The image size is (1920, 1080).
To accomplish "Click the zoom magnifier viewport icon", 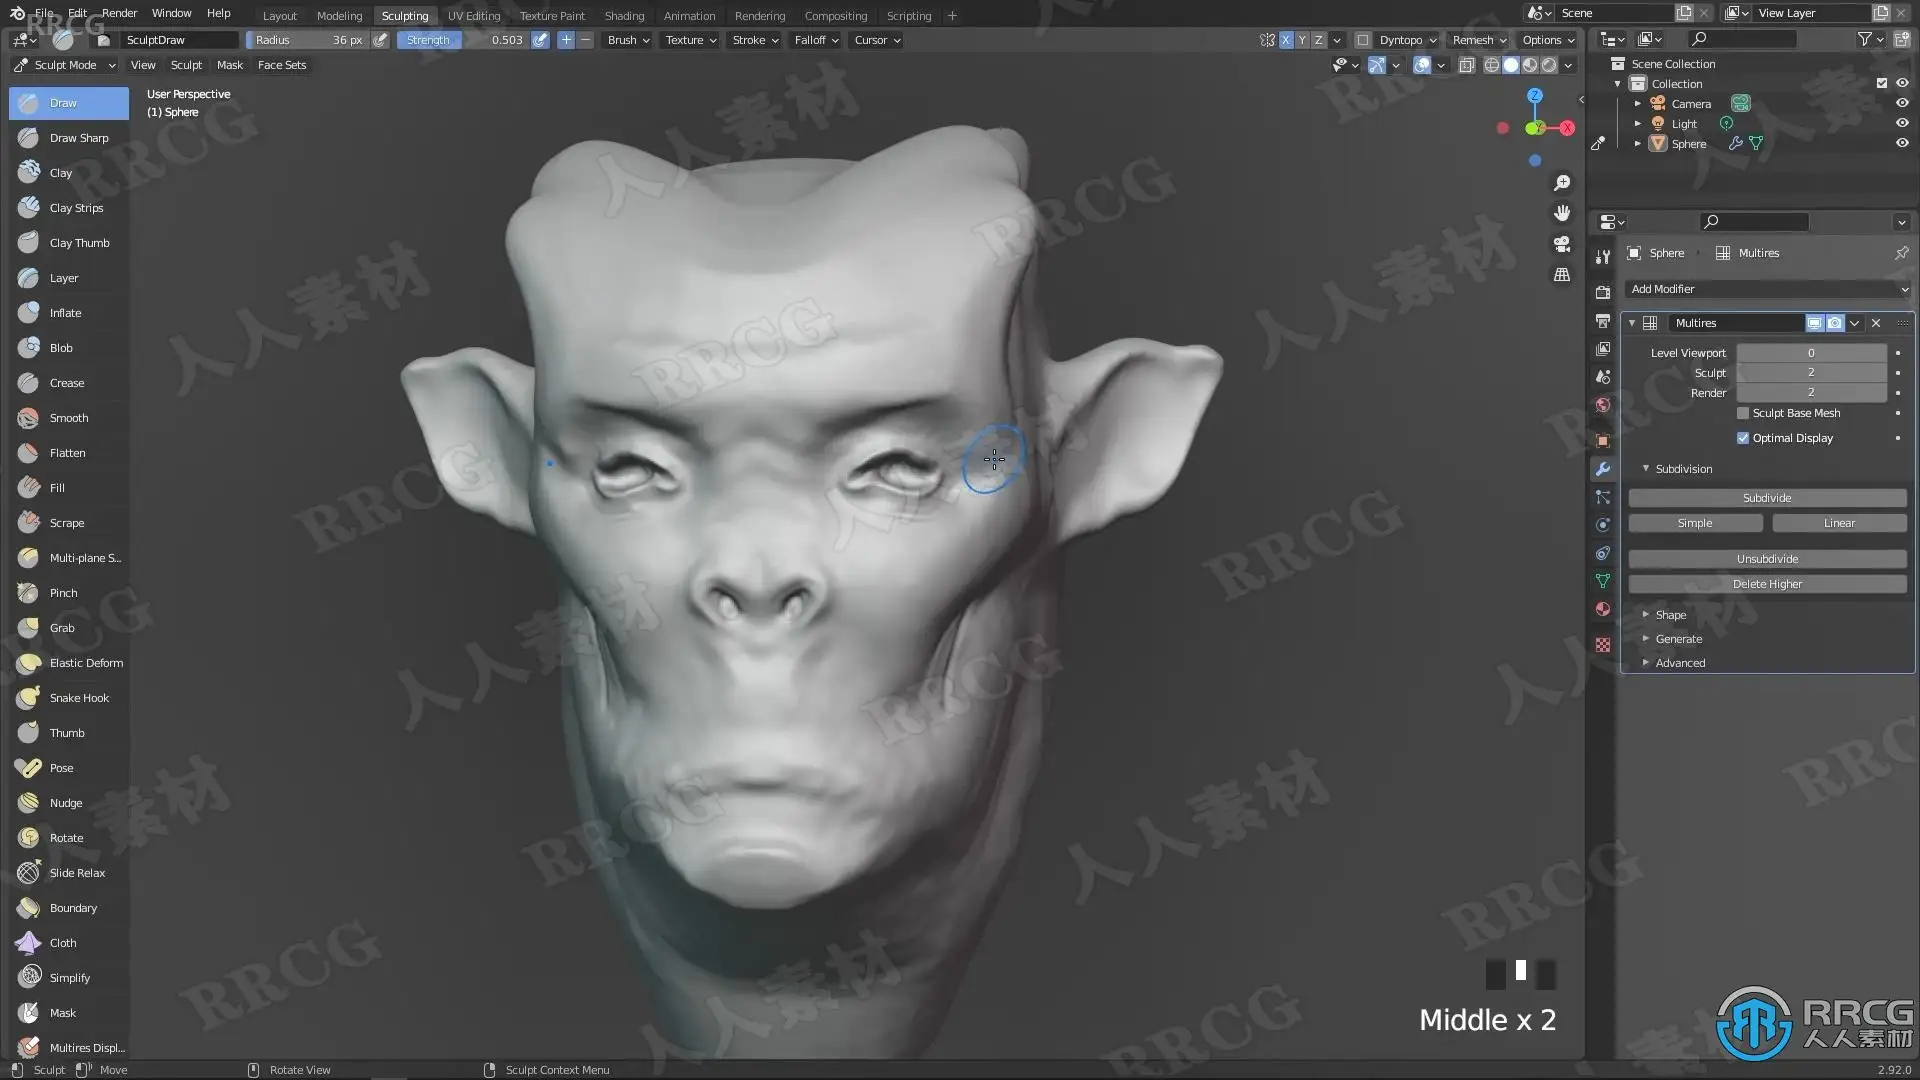I will 1562,183.
